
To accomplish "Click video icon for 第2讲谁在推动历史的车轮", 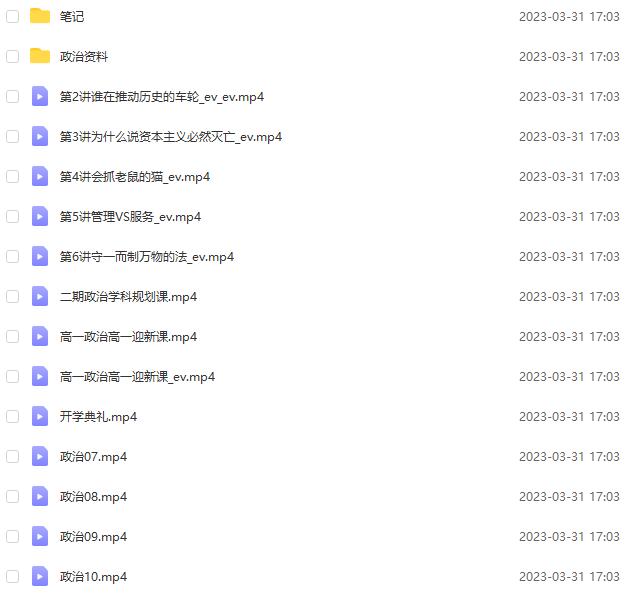I will tap(40, 96).
